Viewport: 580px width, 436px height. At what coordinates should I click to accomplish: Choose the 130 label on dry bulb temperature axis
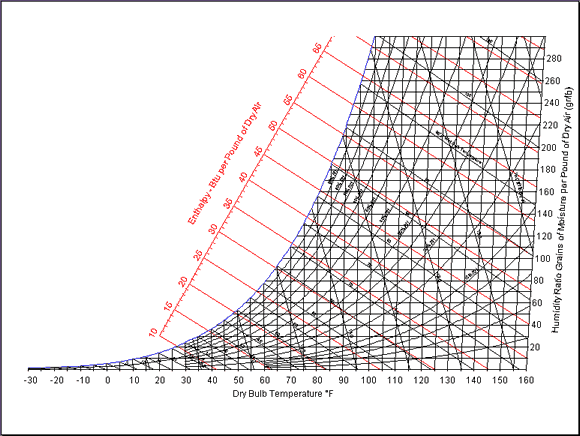coord(448,380)
